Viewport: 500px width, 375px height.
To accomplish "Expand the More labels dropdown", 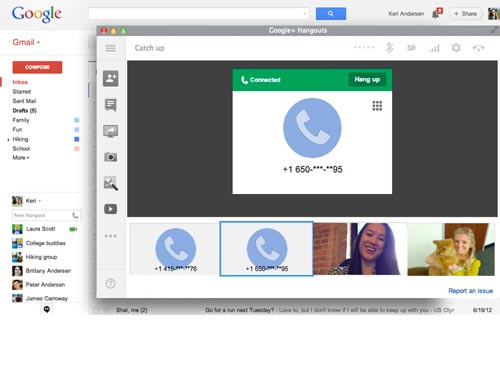I will tap(21, 158).
